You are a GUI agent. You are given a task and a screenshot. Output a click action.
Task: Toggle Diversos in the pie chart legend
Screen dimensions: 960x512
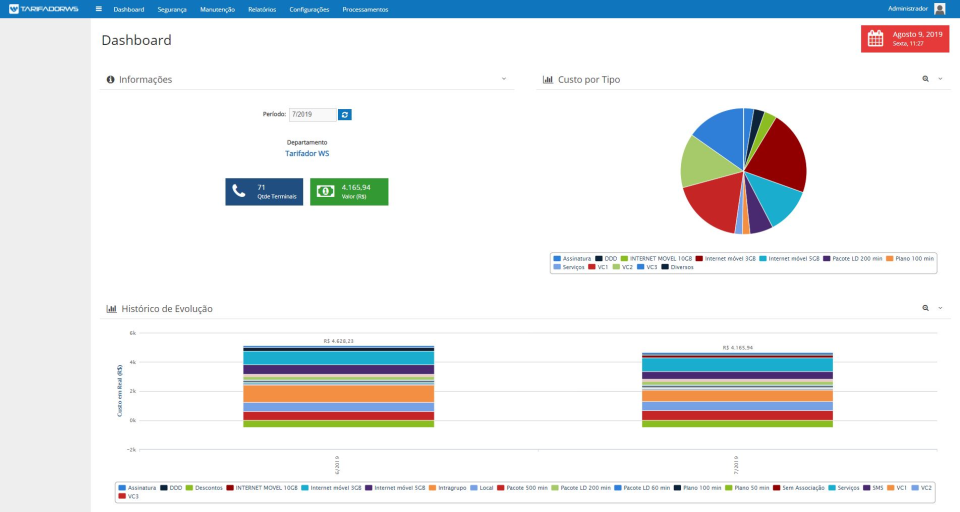point(677,267)
